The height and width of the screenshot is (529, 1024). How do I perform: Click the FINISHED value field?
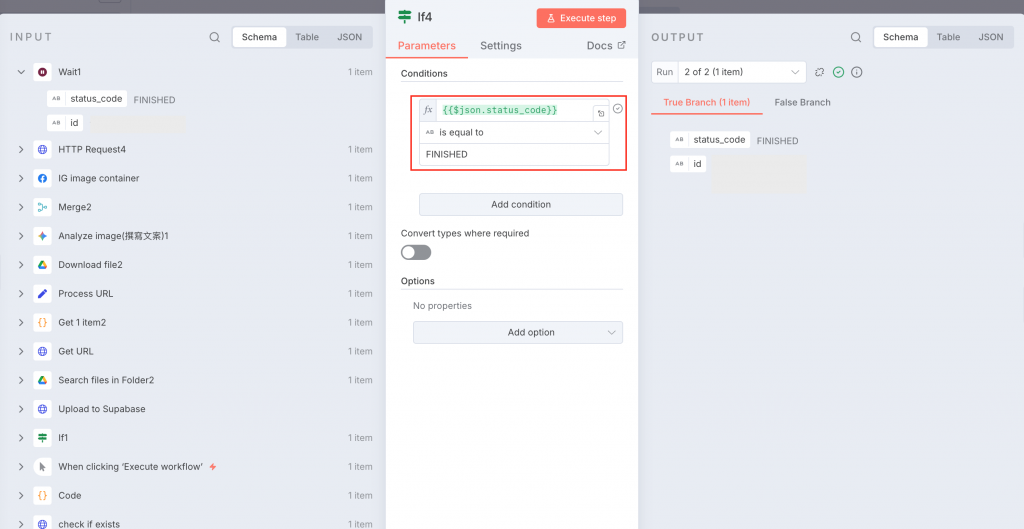click(x=514, y=155)
